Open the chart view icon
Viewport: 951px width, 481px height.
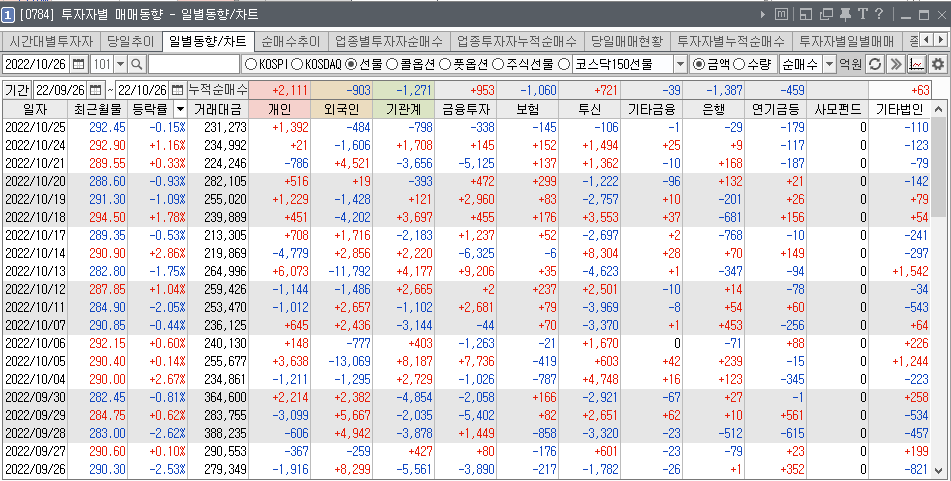916,64
